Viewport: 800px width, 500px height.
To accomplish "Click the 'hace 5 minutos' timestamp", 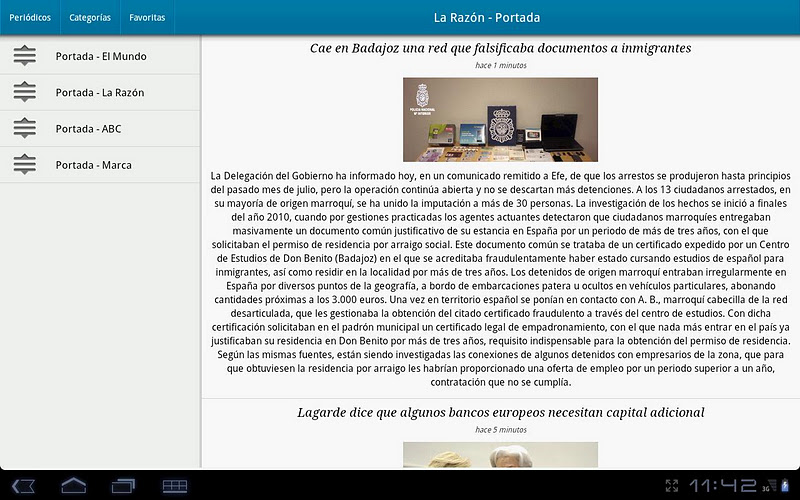I will pos(501,430).
